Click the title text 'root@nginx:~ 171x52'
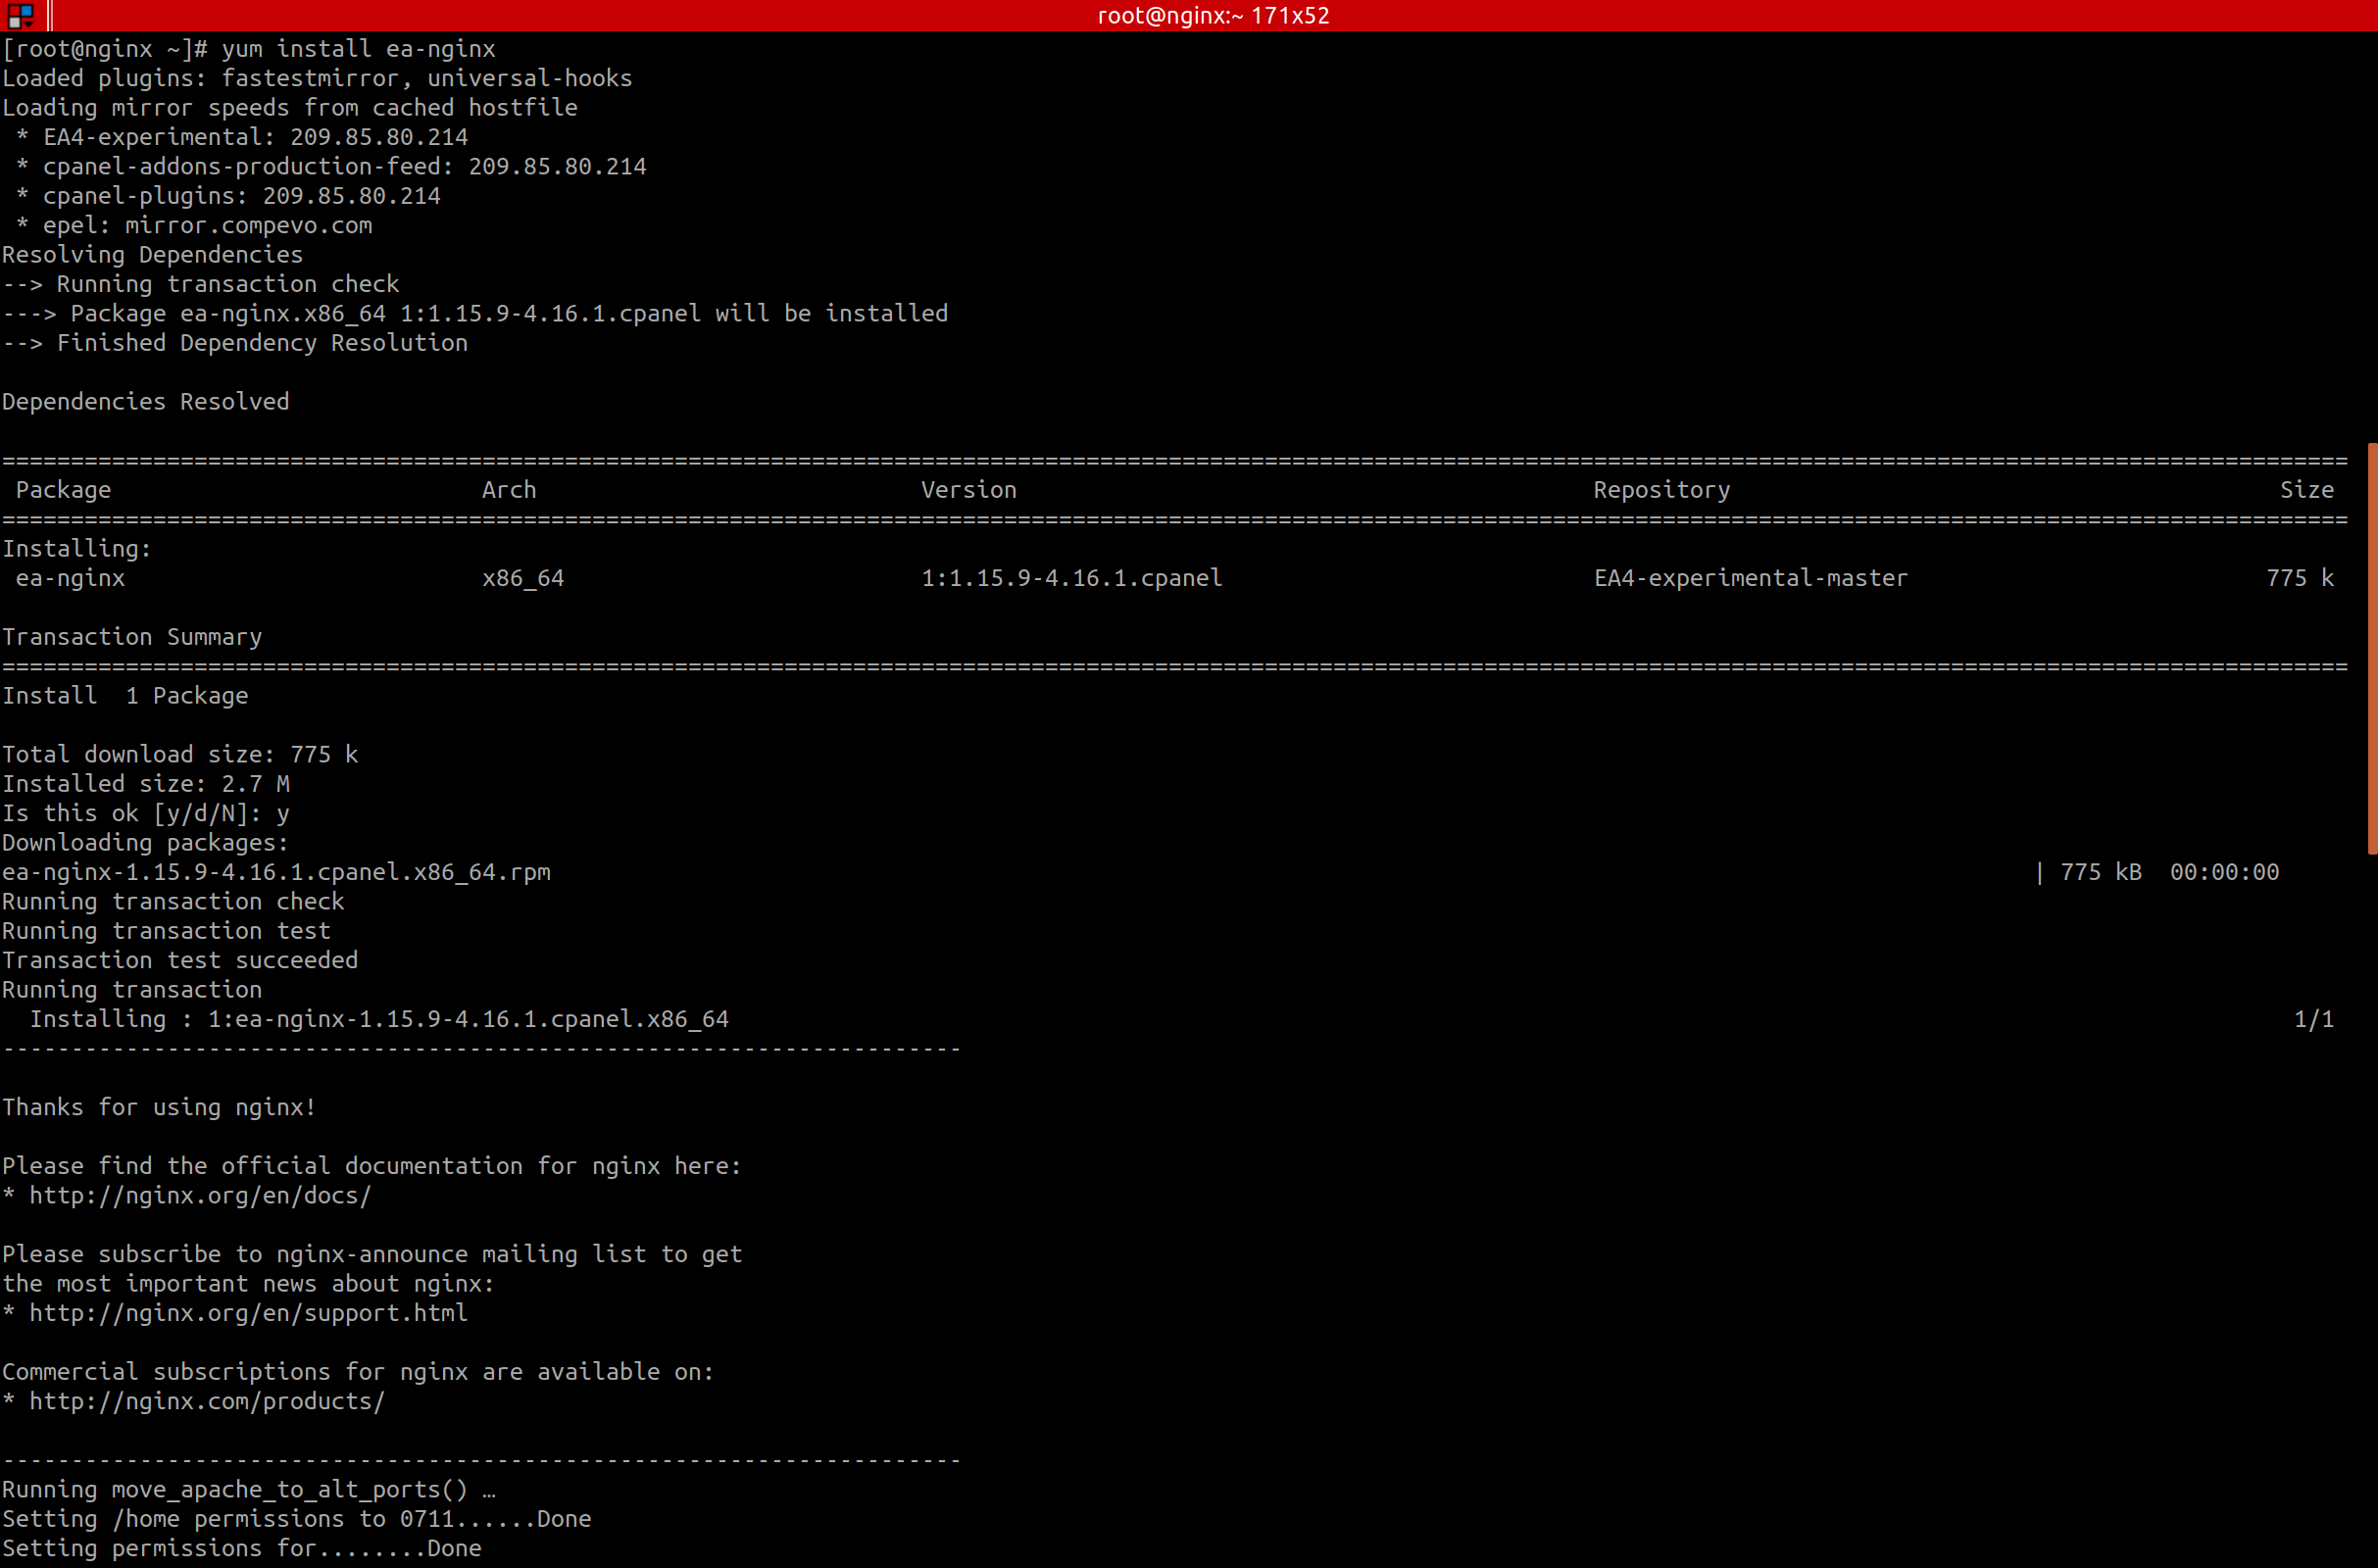 tap(1213, 16)
